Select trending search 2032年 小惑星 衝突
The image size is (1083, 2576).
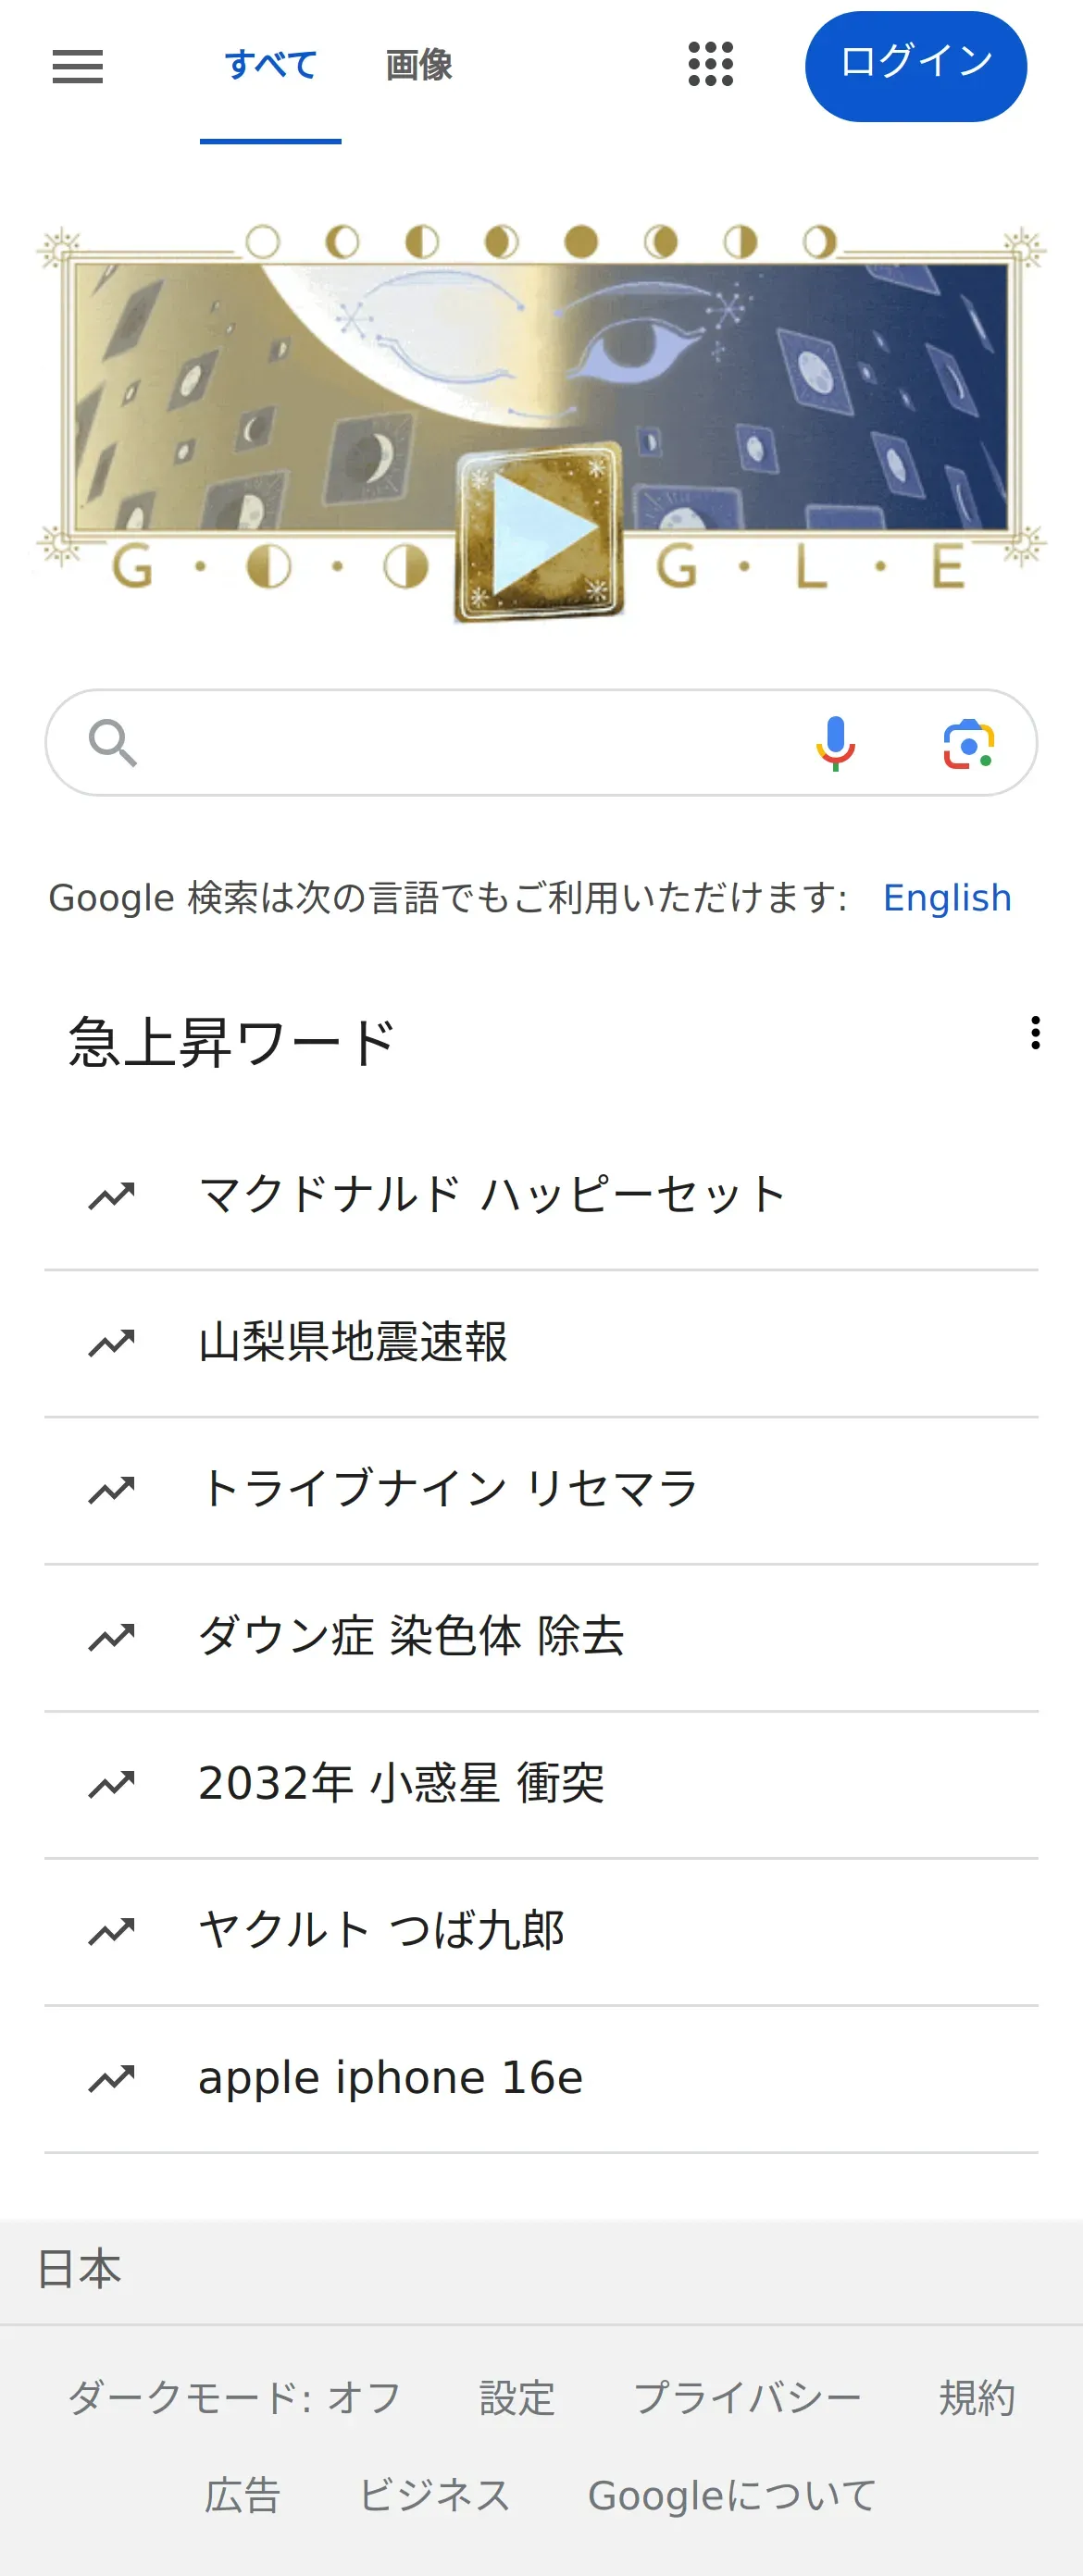pos(541,1784)
